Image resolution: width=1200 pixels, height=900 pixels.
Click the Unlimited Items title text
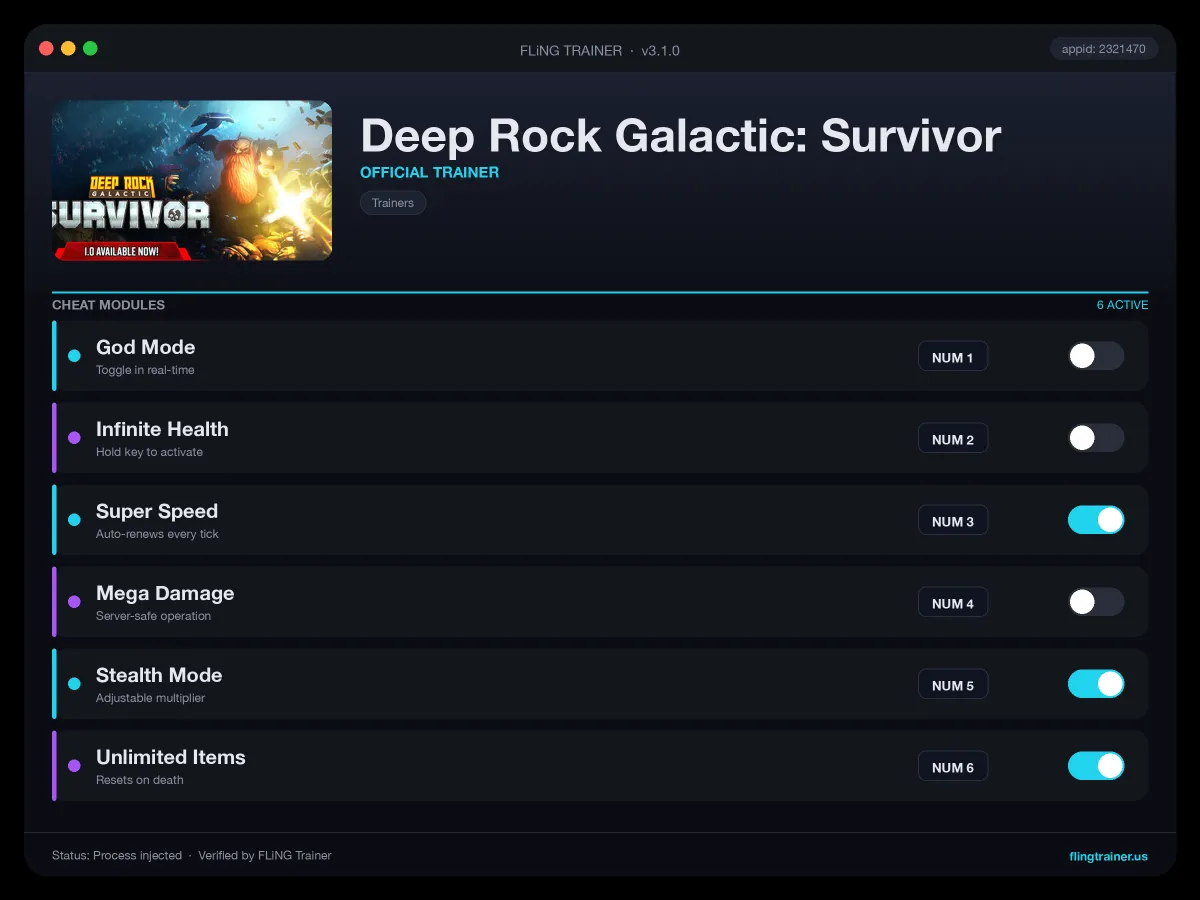coord(171,757)
